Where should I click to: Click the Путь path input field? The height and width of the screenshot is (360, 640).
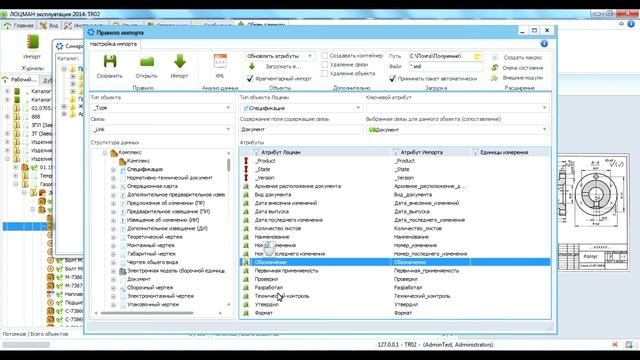[441, 56]
